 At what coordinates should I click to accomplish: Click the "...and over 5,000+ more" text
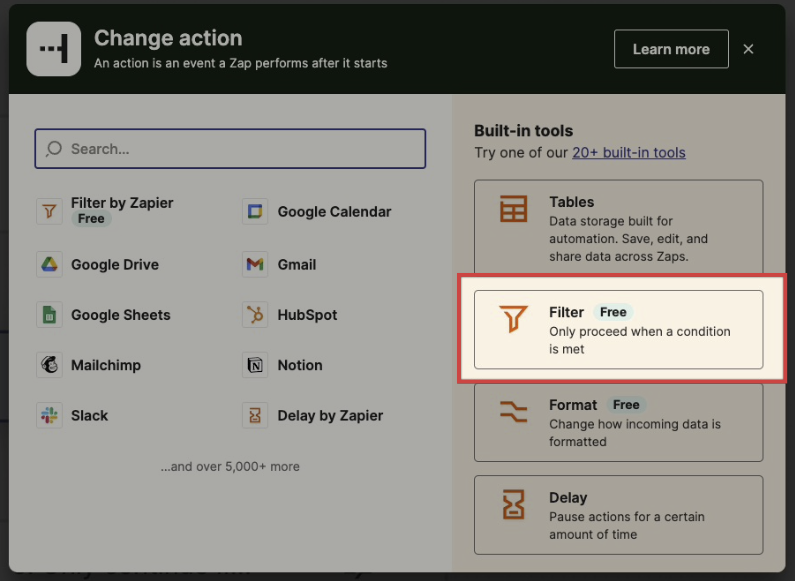tap(230, 466)
